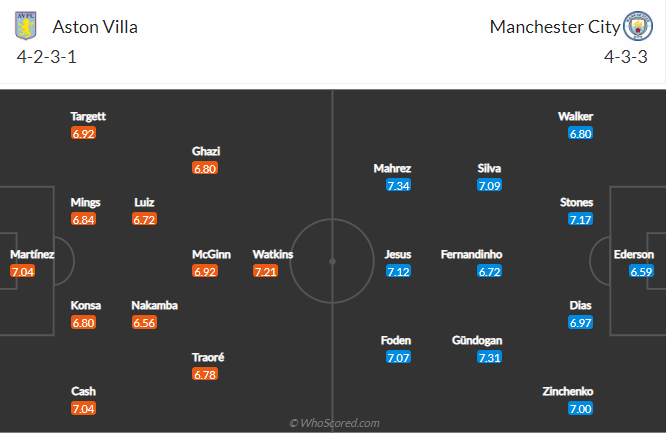666x433 pixels.
Task: Click the Manchester City club crest
Action: click(636, 26)
